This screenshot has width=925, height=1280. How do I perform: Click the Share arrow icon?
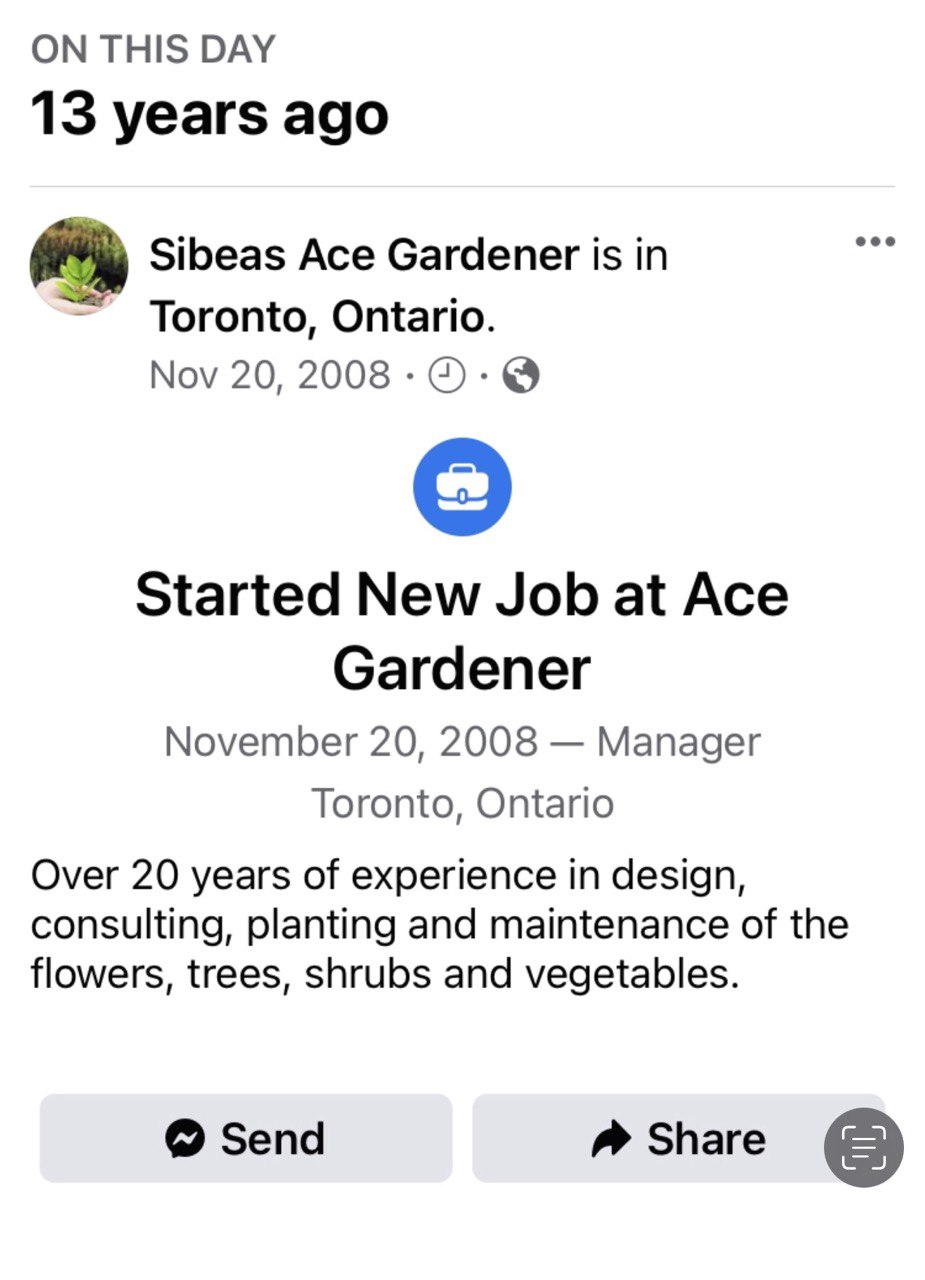(611, 1138)
